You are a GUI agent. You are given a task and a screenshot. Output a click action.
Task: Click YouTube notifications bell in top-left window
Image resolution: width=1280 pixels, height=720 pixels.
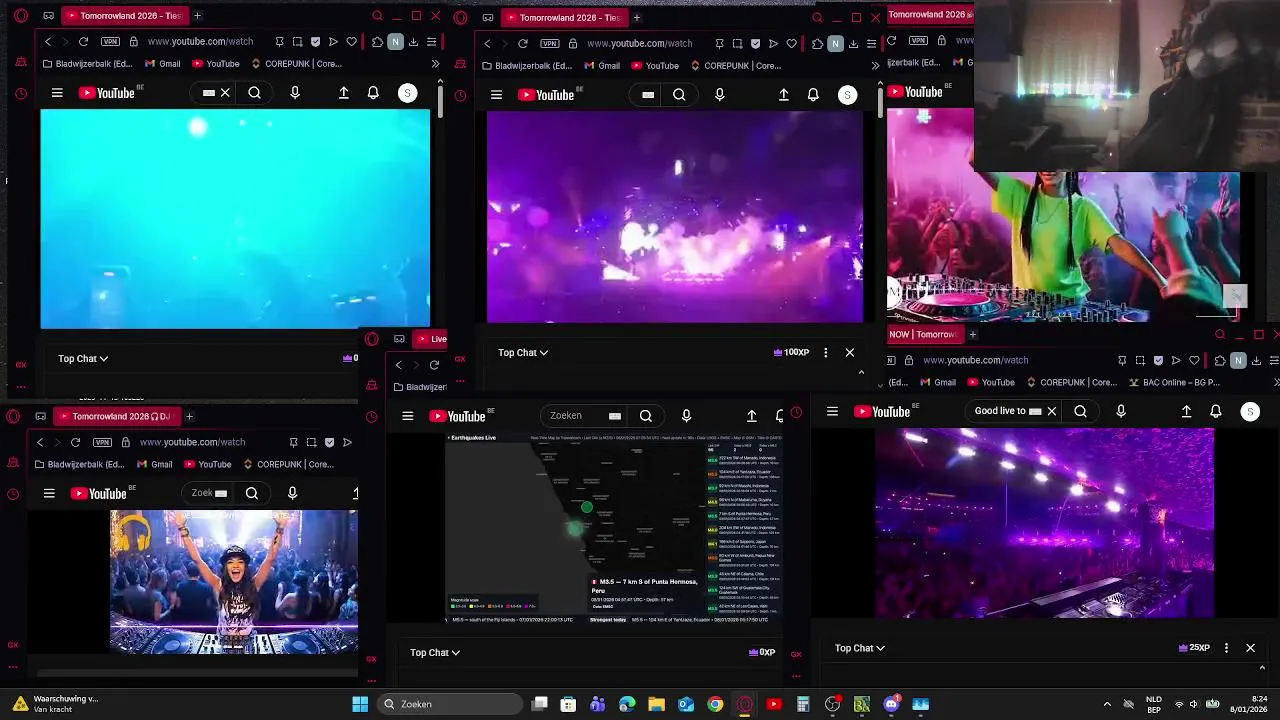coord(373,93)
